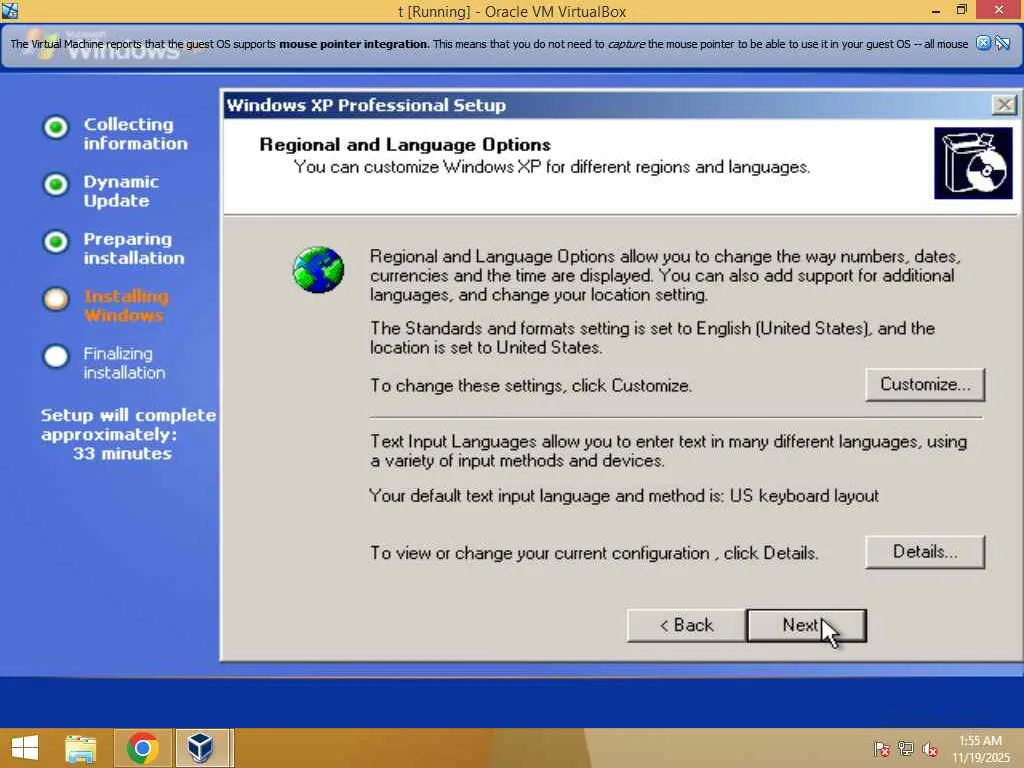Screen dimensions: 1024x768
Task: Open File Explorer from the taskbar
Action: (81, 748)
